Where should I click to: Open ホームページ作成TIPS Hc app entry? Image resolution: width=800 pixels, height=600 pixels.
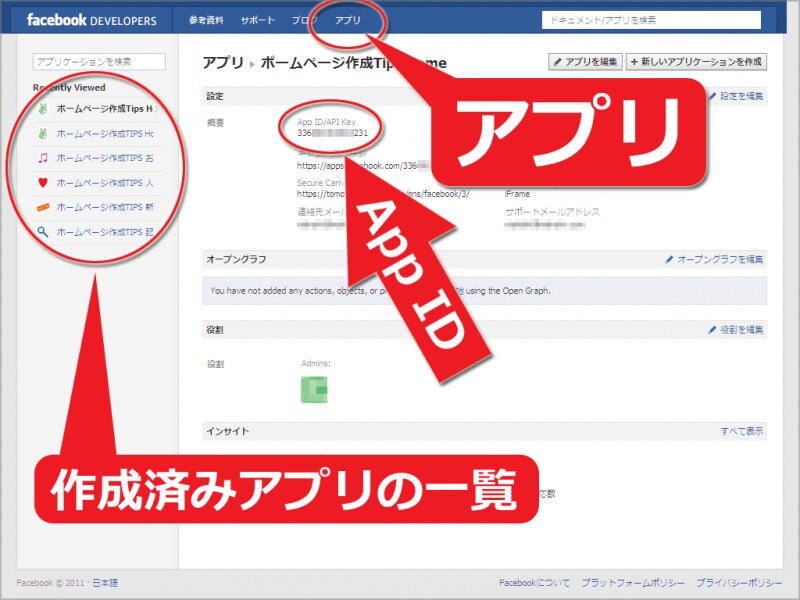[x=105, y=134]
